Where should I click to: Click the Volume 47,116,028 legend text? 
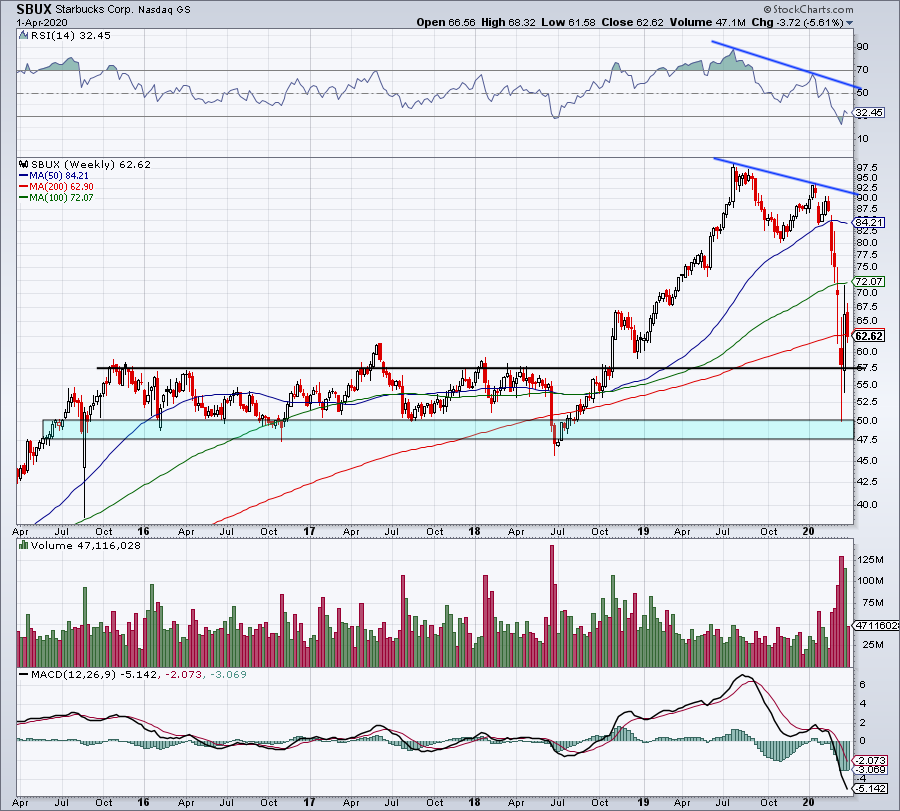tap(86, 545)
